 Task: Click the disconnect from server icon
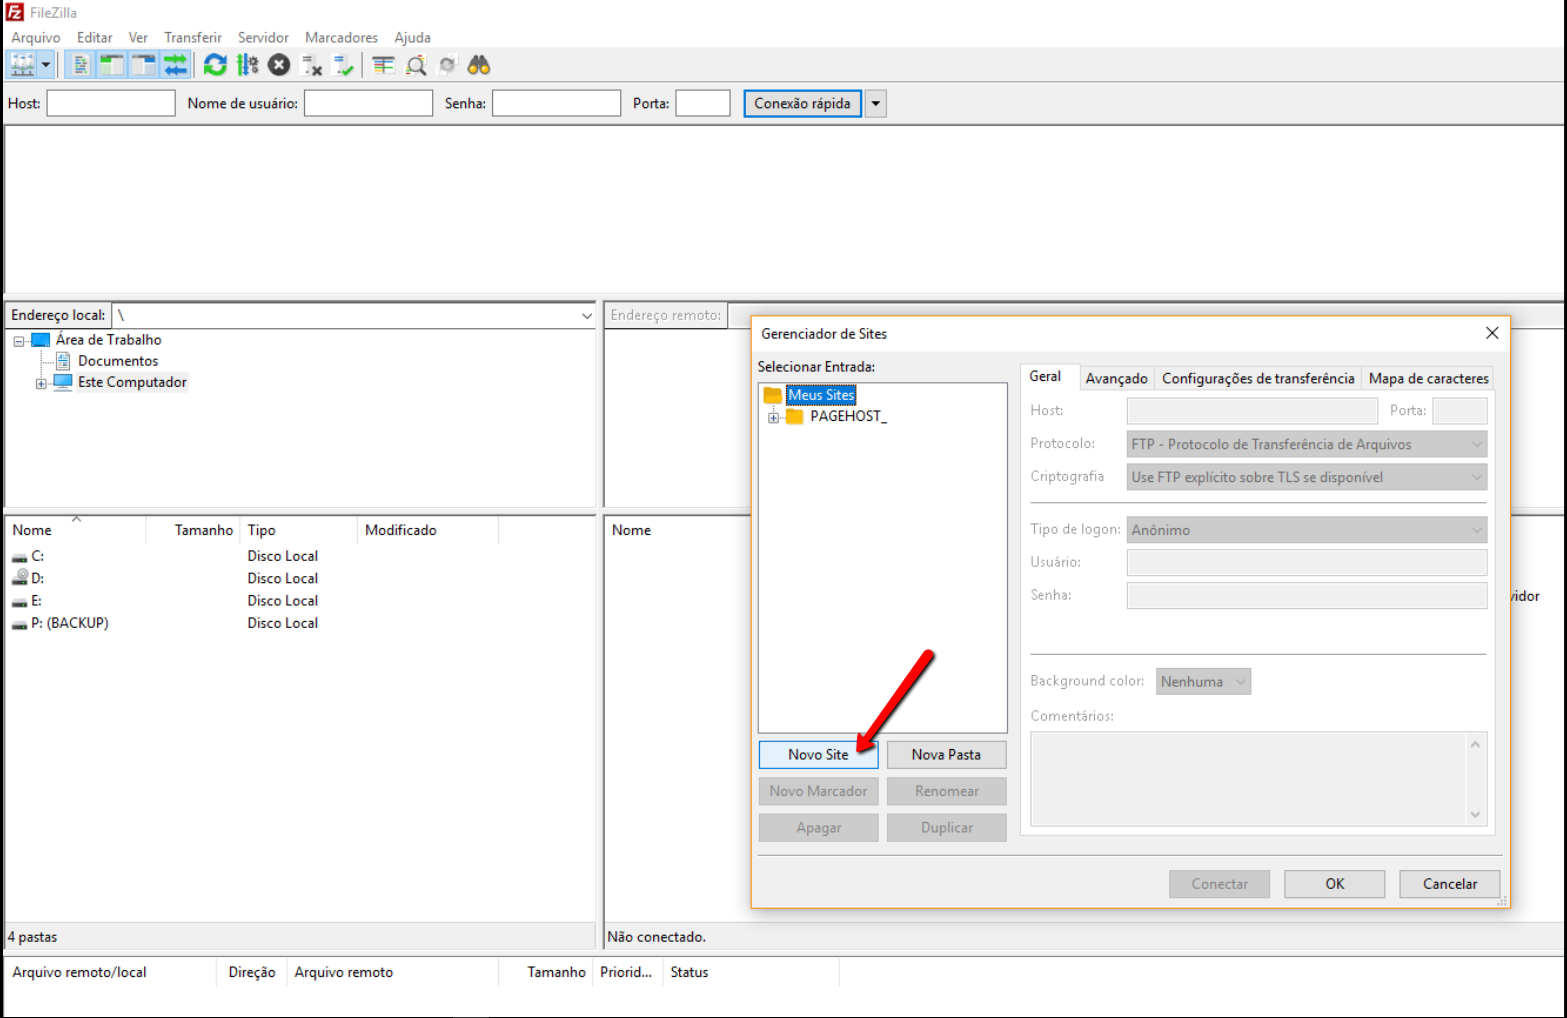(312, 65)
